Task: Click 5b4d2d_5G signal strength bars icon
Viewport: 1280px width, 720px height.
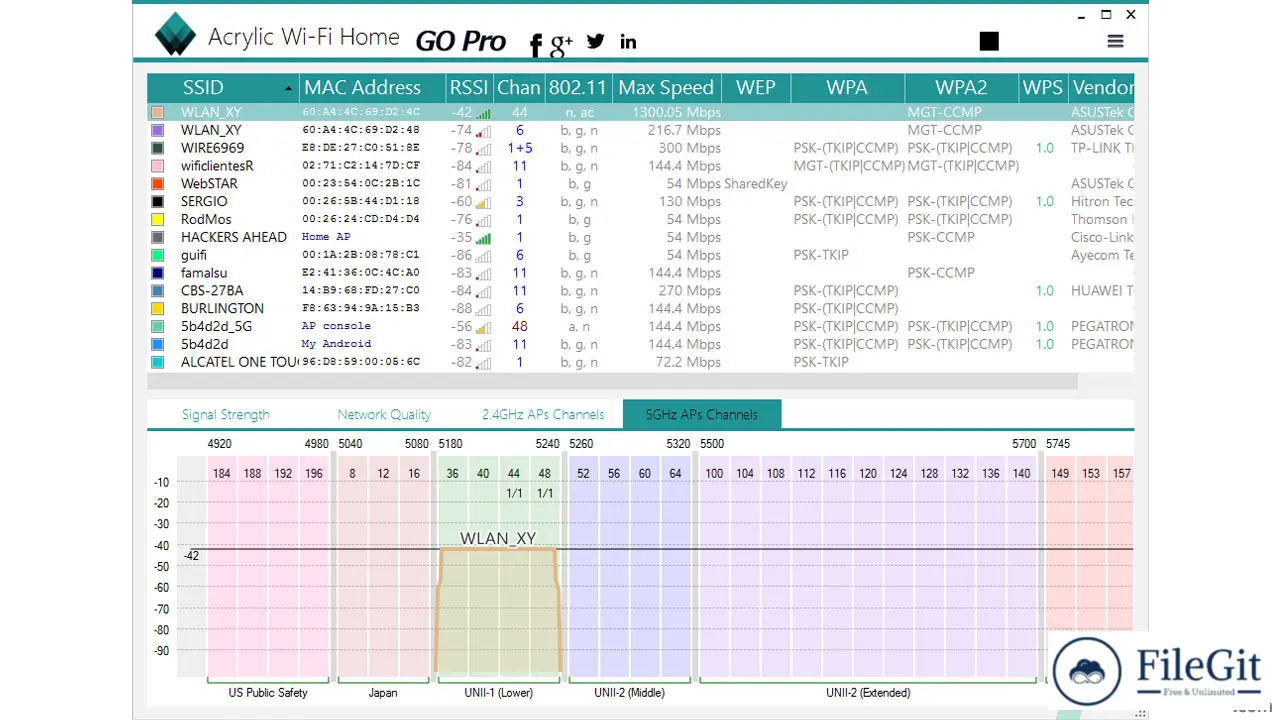Action: click(x=483, y=327)
